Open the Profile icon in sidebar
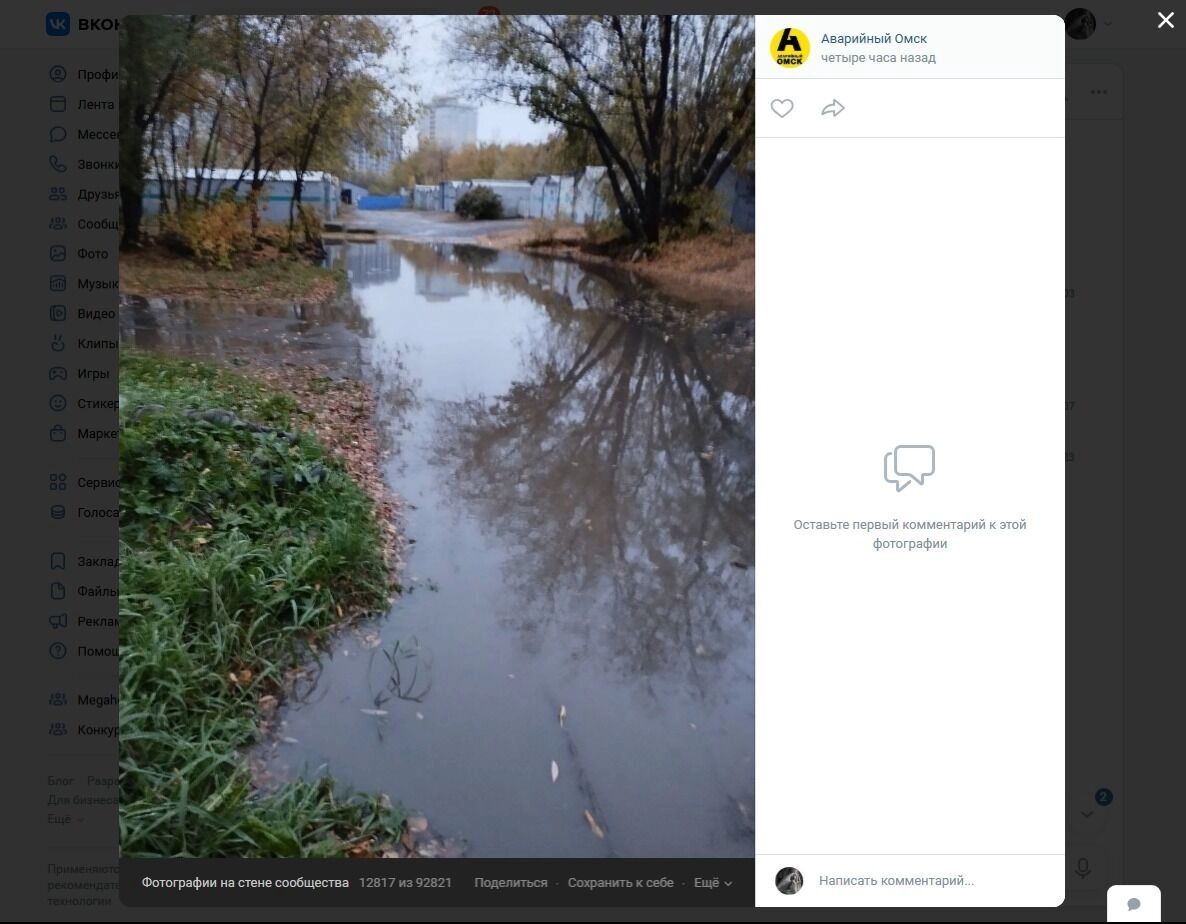The image size is (1186, 924). point(58,74)
